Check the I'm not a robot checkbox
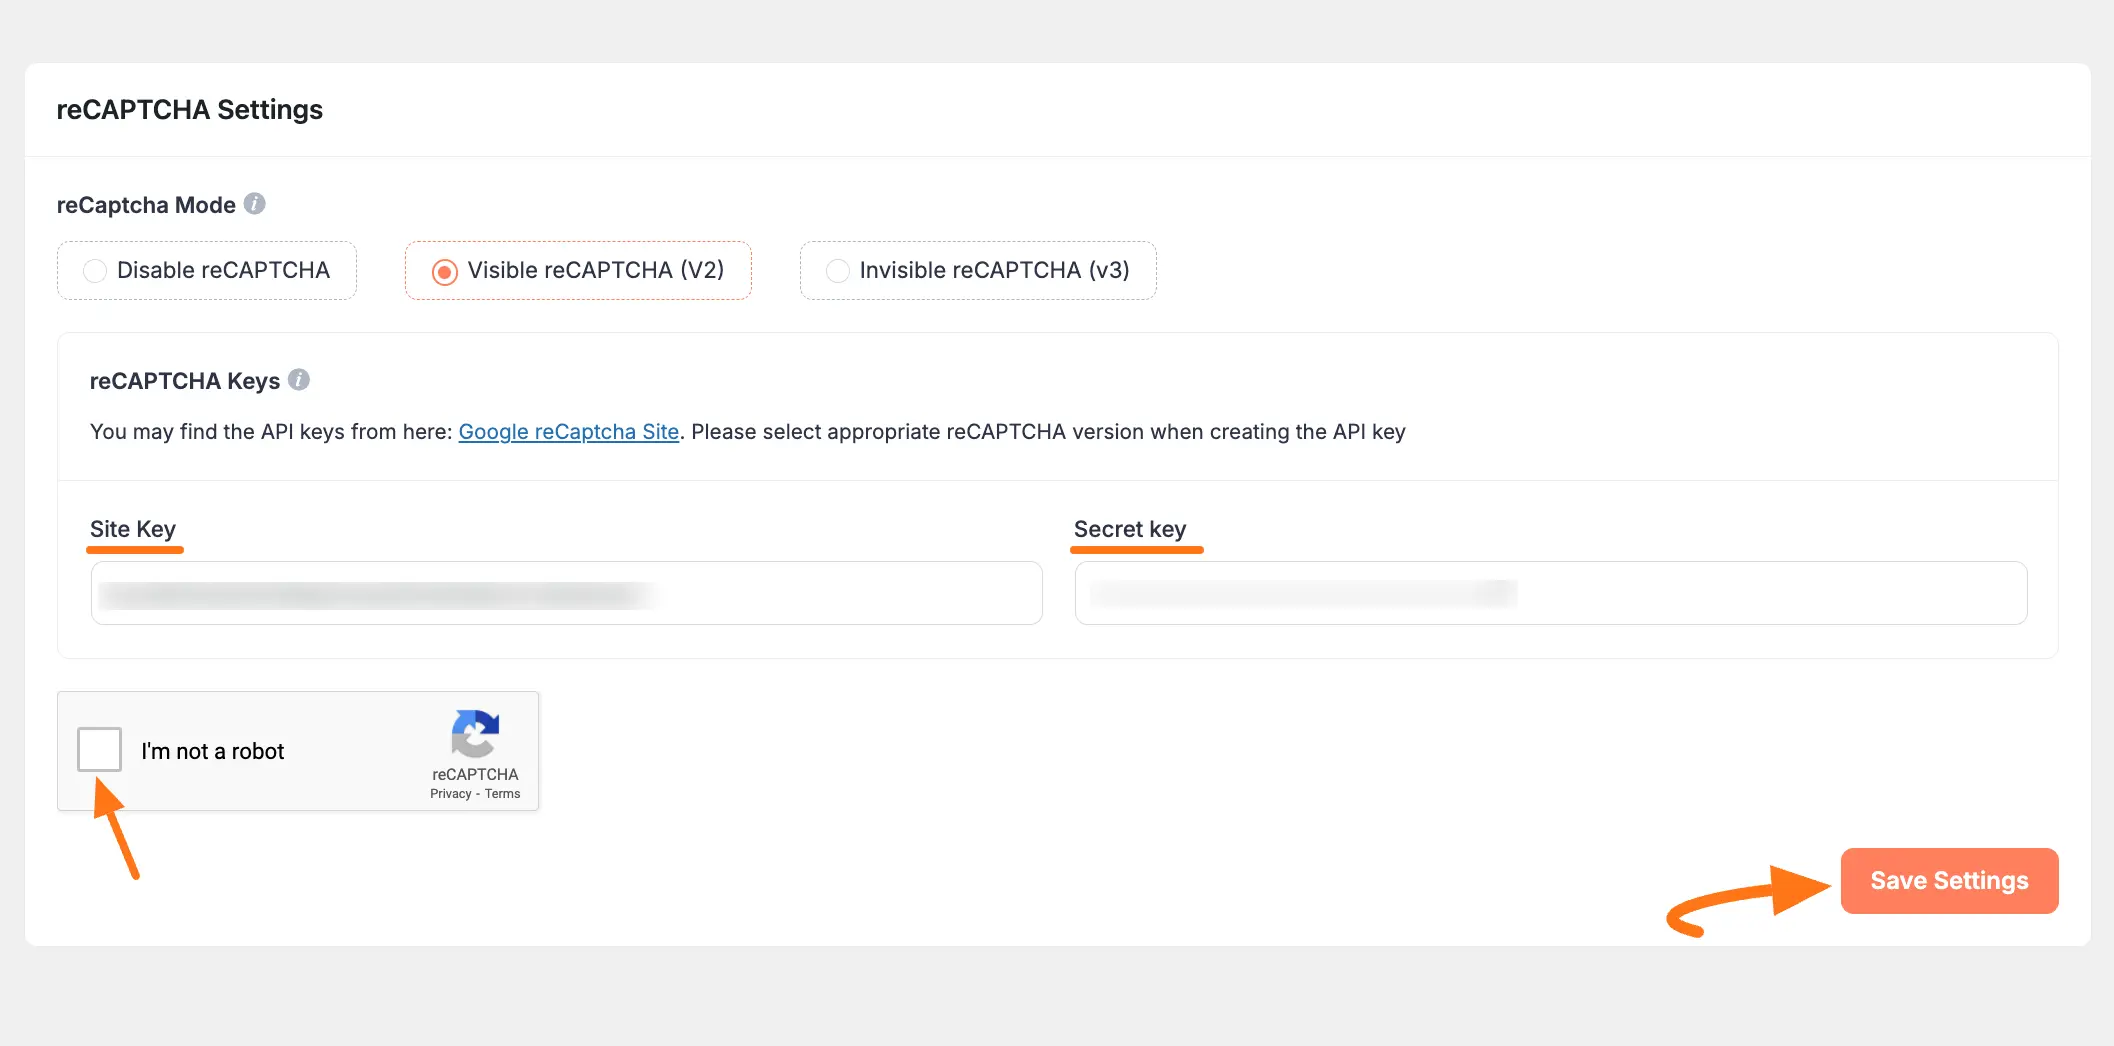2114x1046 pixels. [x=99, y=749]
